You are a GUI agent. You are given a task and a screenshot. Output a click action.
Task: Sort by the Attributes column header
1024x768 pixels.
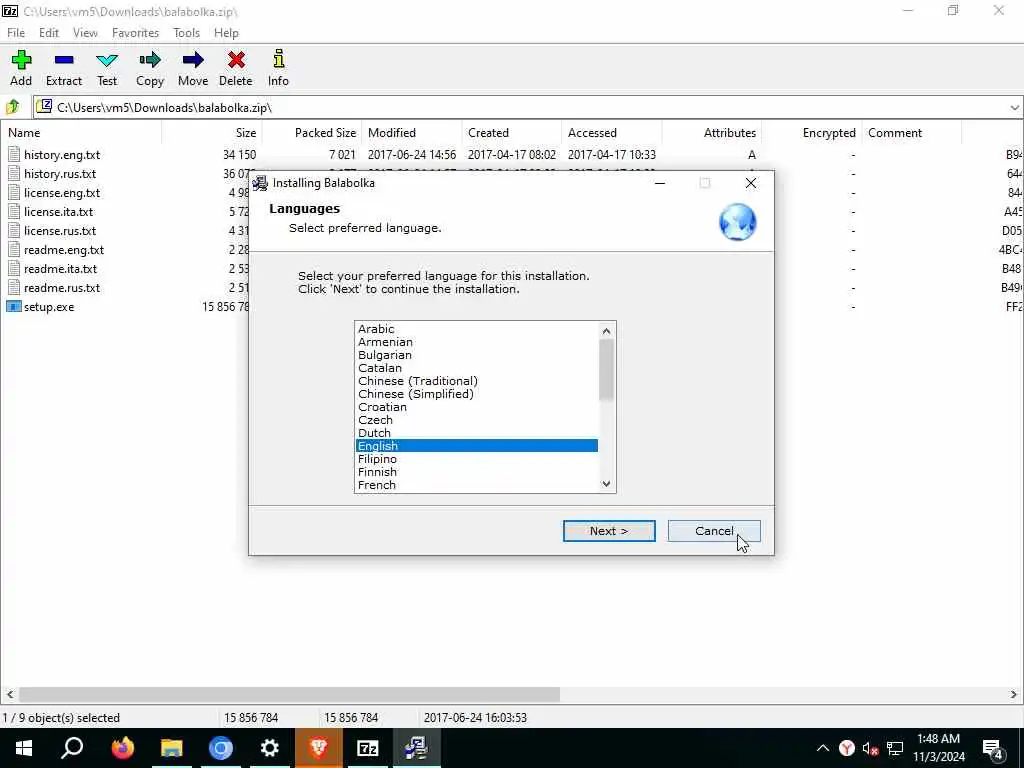pyautogui.click(x=711, y=133)
